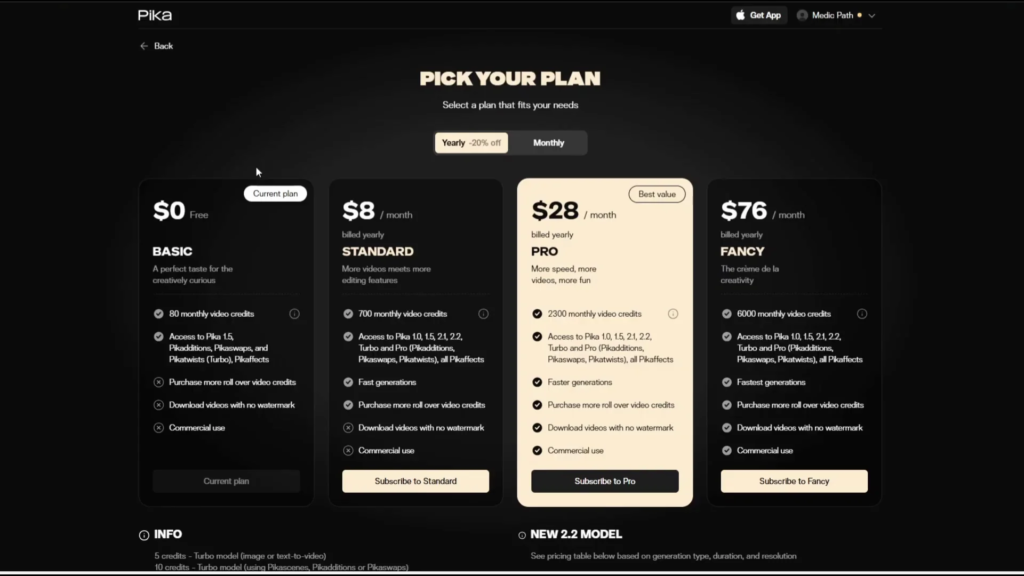Choose Subscribe to Fancy

[x=794, y=481]
